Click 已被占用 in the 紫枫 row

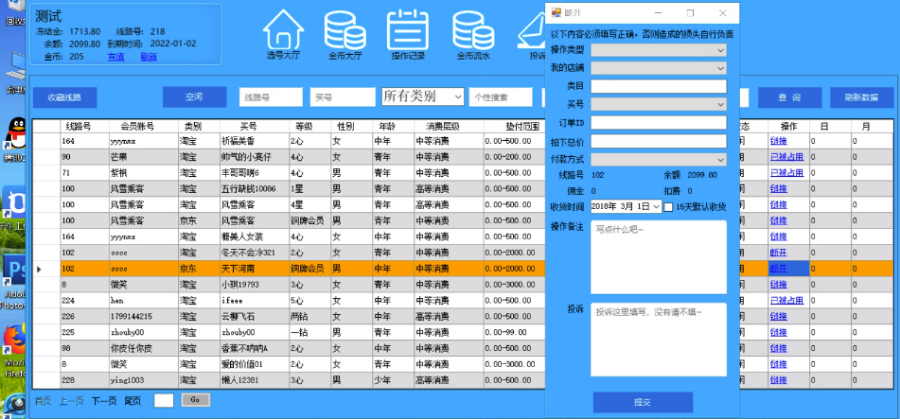point(786,173)
